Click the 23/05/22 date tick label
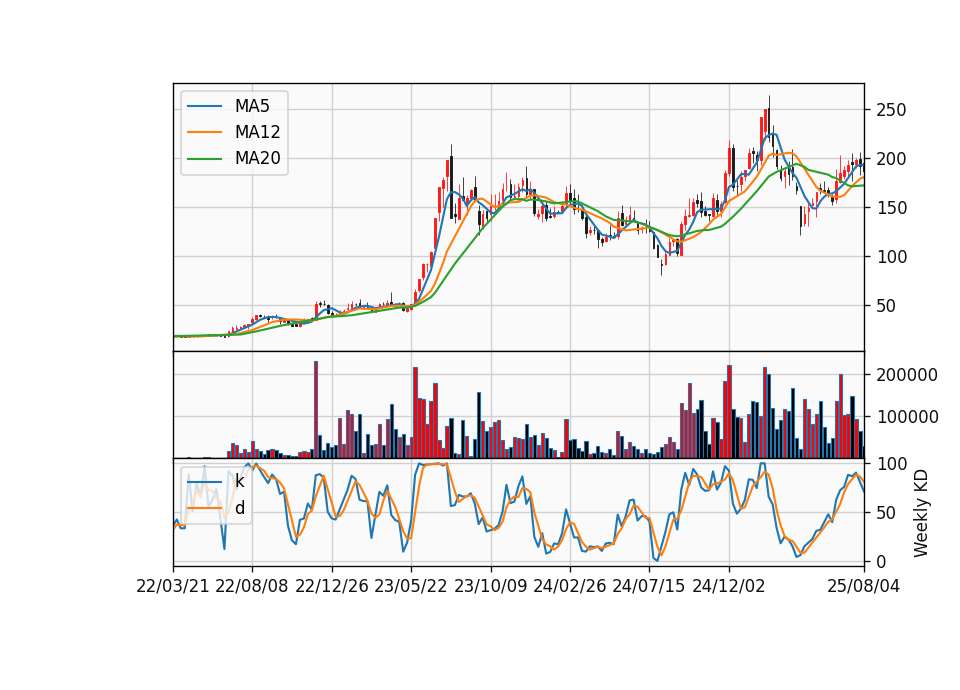960x690 pixels. pyautogui.click(x=411, y=586)
